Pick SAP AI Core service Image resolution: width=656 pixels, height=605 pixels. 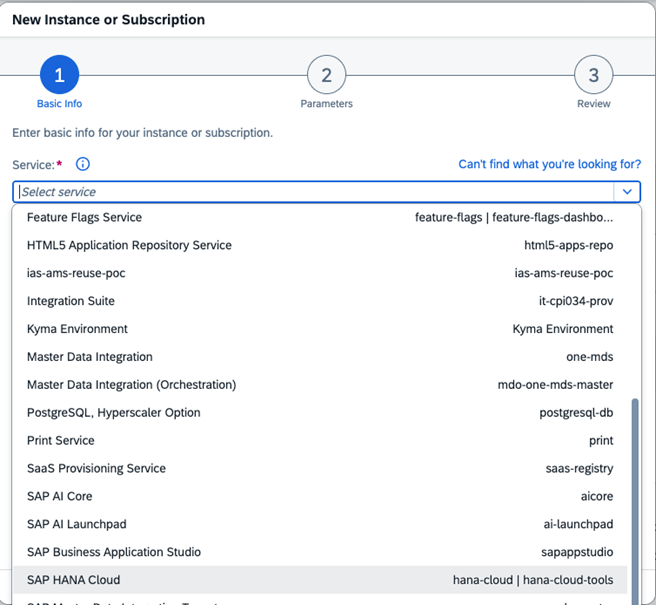(62, 497)
